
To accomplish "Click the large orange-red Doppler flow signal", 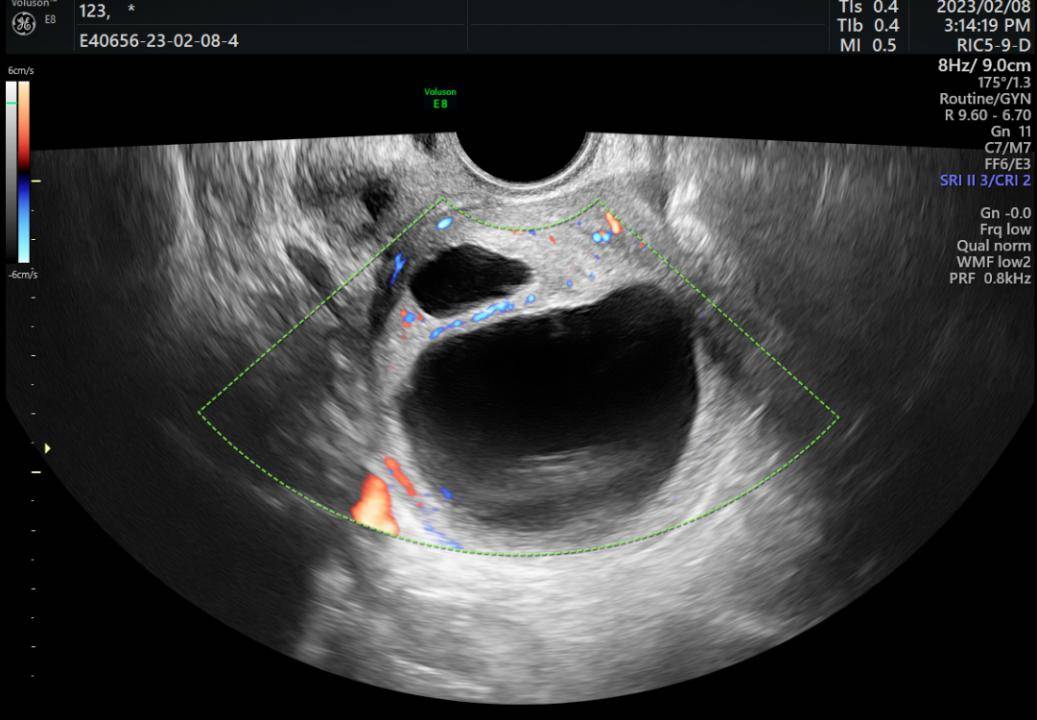I will coord(376,504).
